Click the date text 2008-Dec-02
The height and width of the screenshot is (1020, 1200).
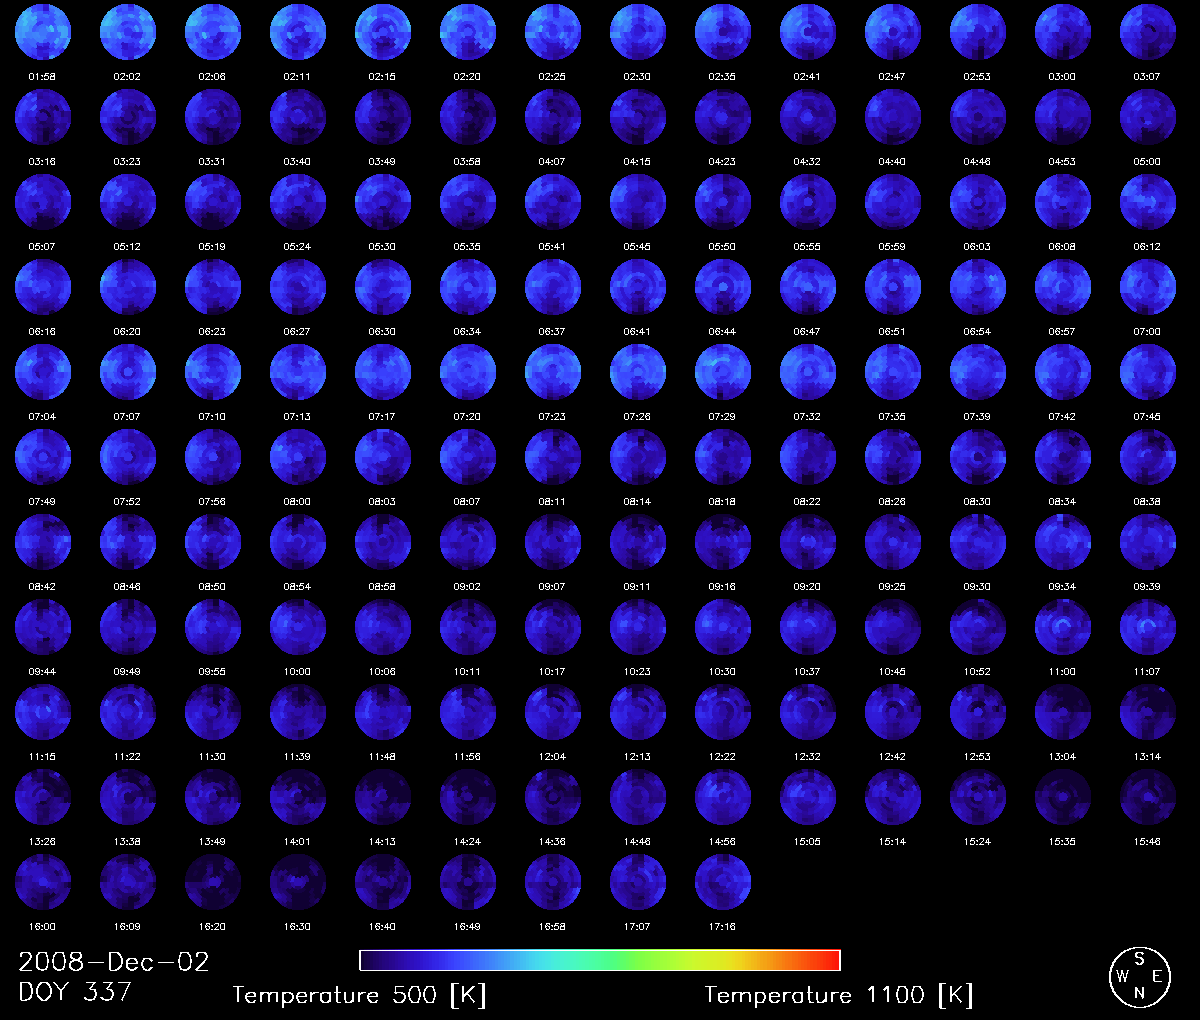114,962
